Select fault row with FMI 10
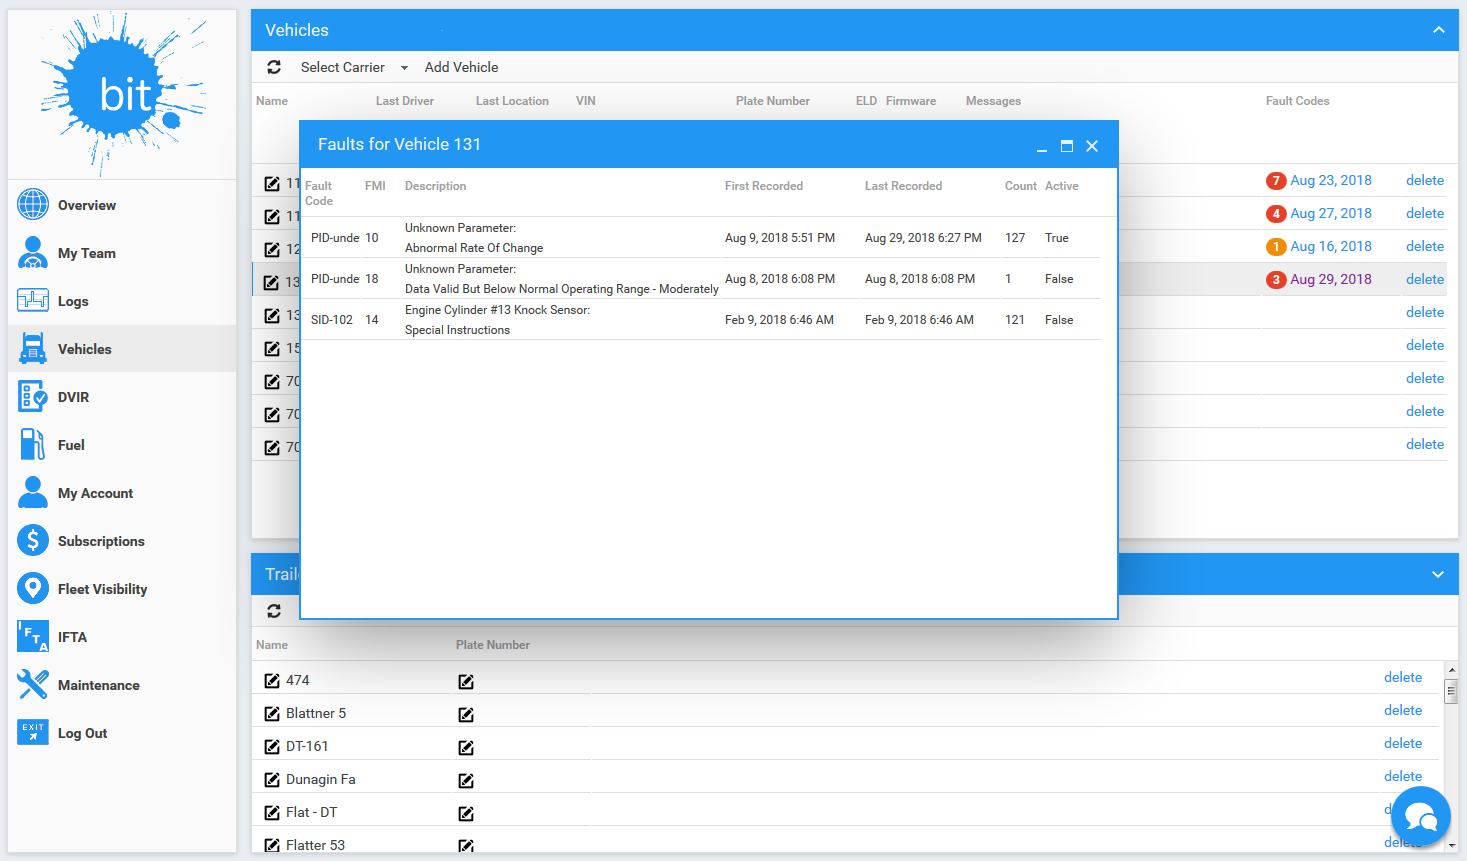The image size is (1467, 861). pyautogui.click(x=701, y=238)
